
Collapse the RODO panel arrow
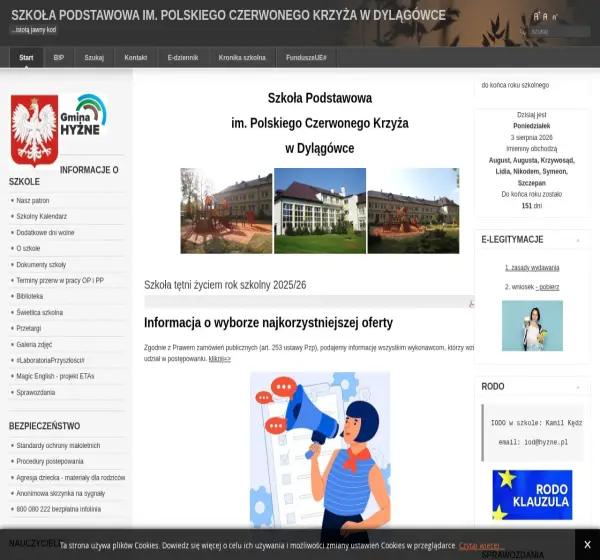click(x=578, y=387)
